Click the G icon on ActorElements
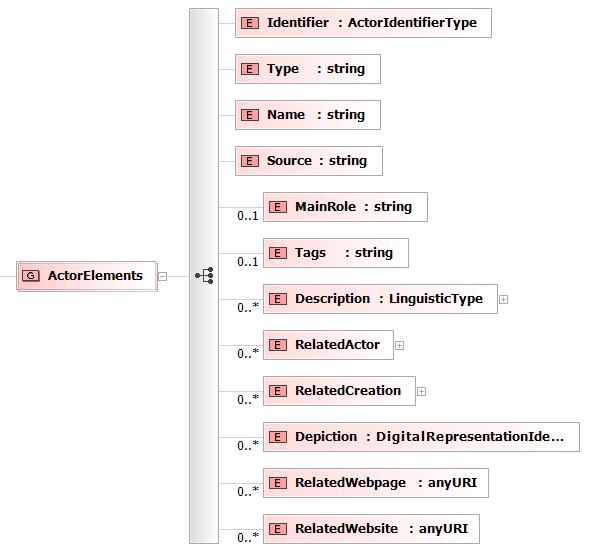This screenshot has width=596, height=552. tap(31, 276)
